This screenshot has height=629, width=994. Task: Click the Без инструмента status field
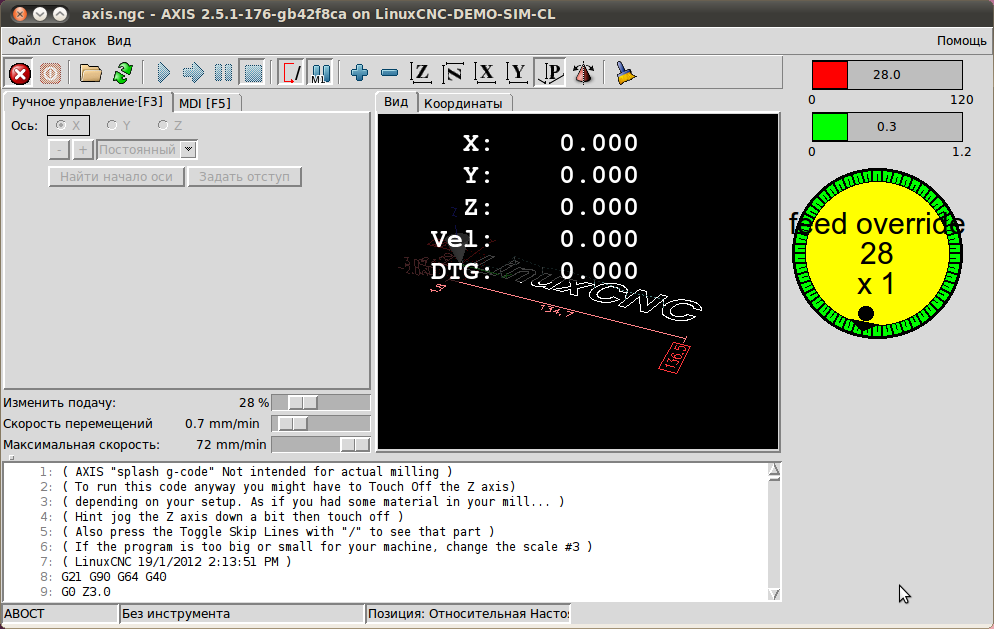pyautogui.click(x=242, y=614)
